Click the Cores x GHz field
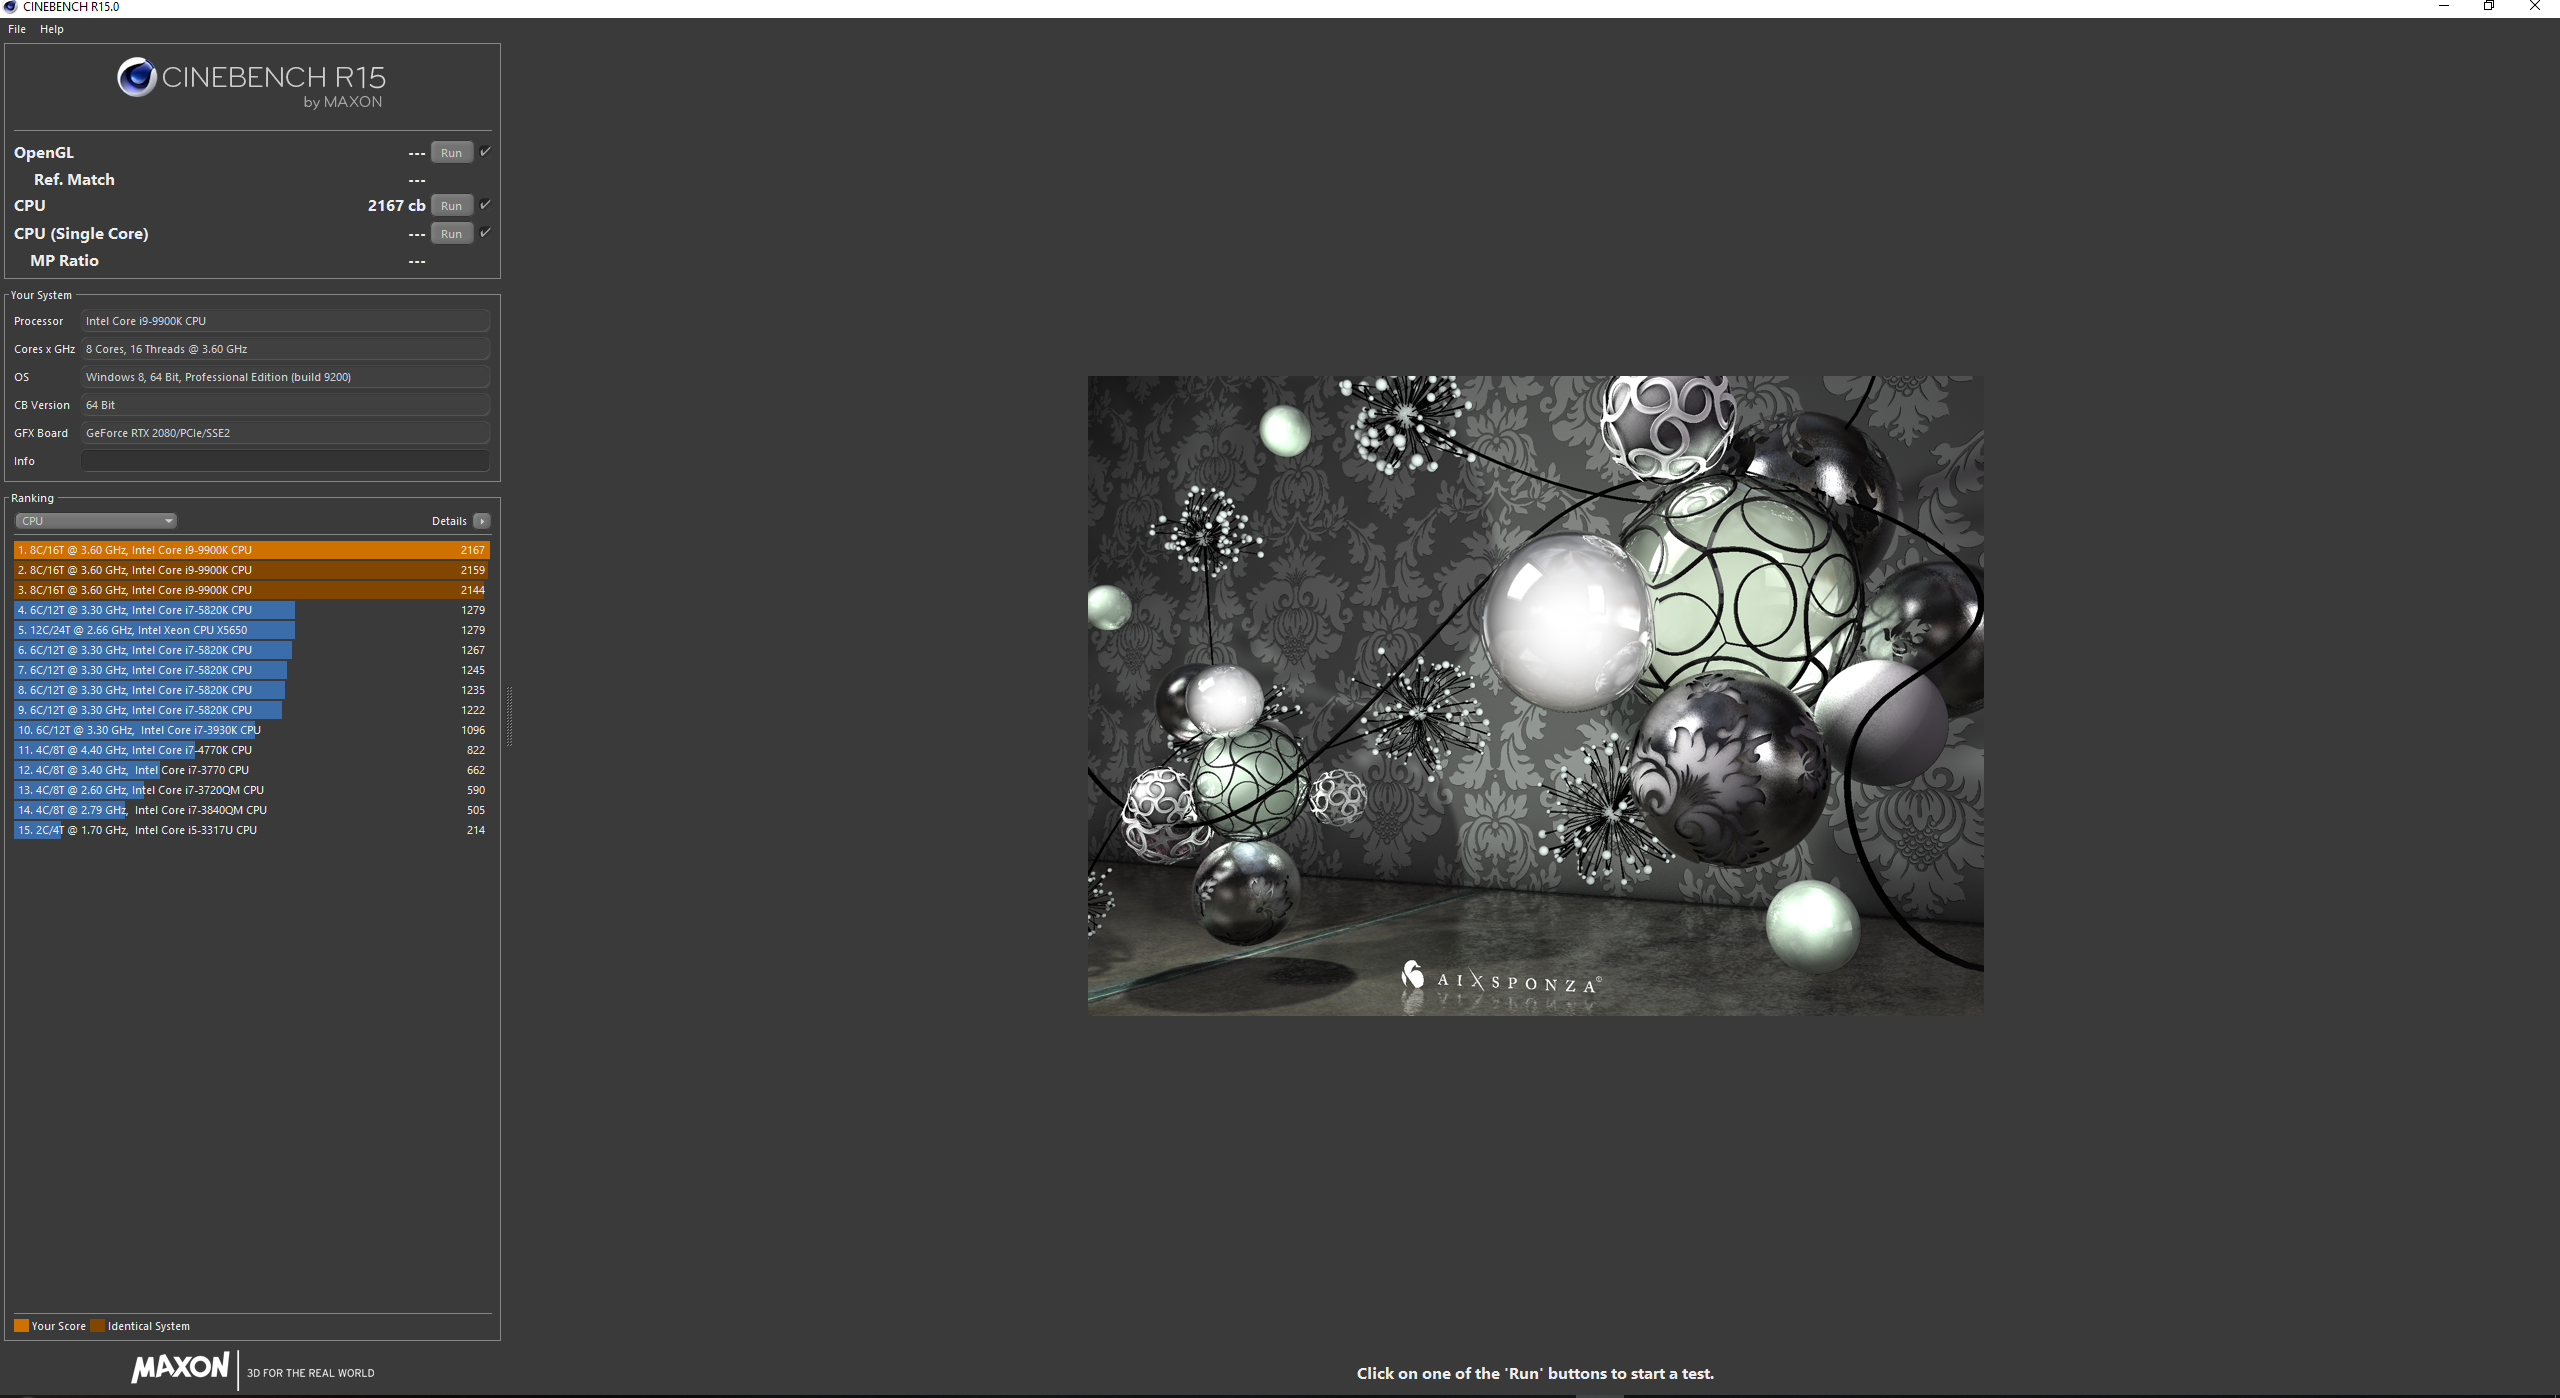Viewport: 2560px width, 1398px height. [x=285, y=349]
